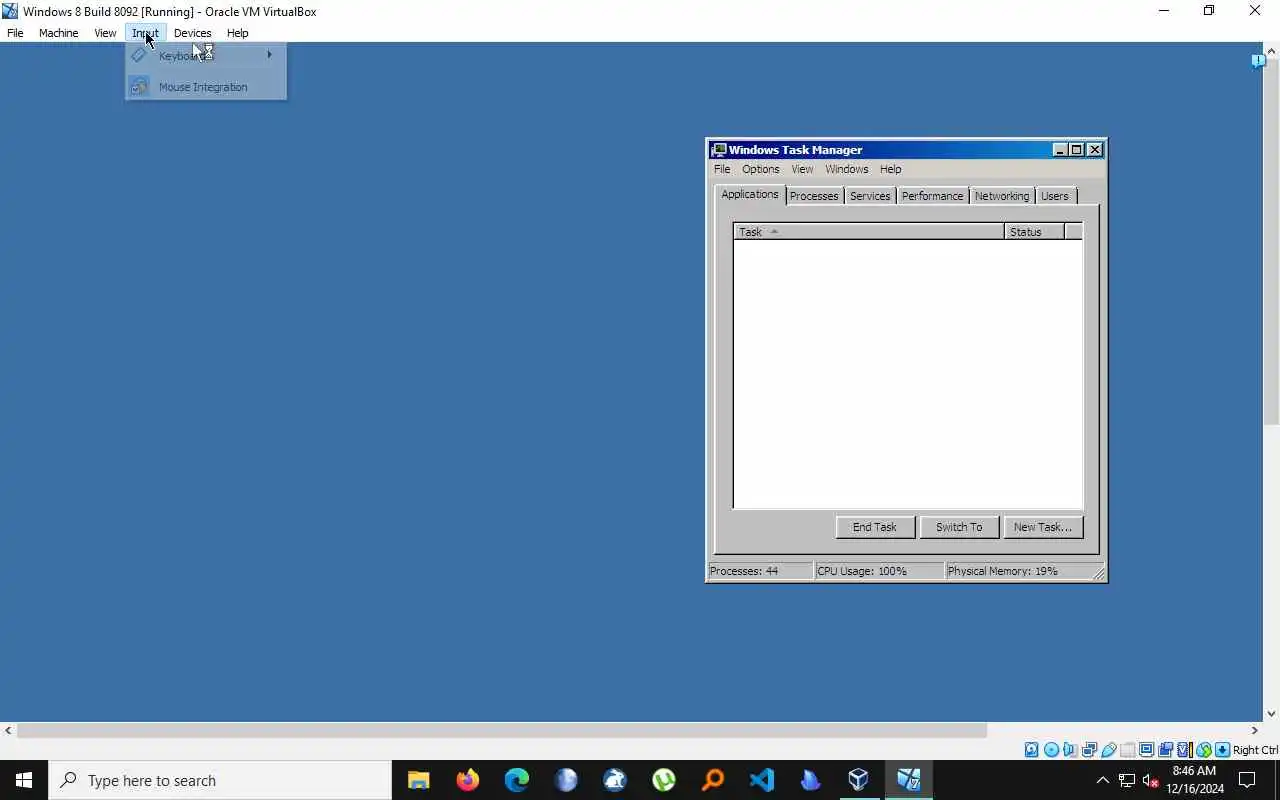This screenshot has width=1280, height=800.
Task: Switch to the Users tab
Action: click(1055, 196)
